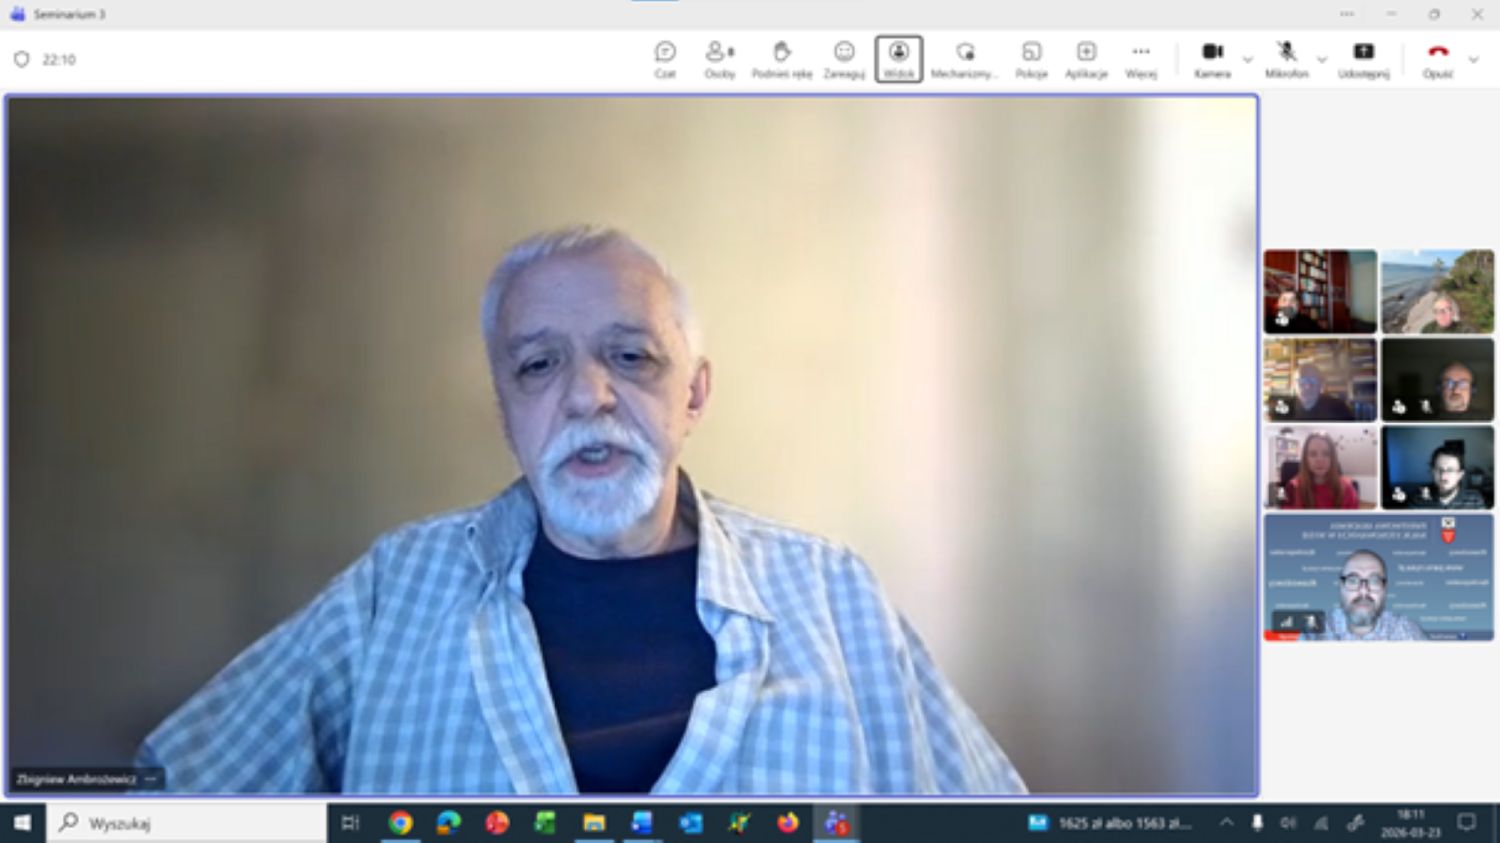Click the shield icon beside the meeting timer
The width and height of the screenshot is (1500, 843).
pyautogui.click(x=21, y=60)
